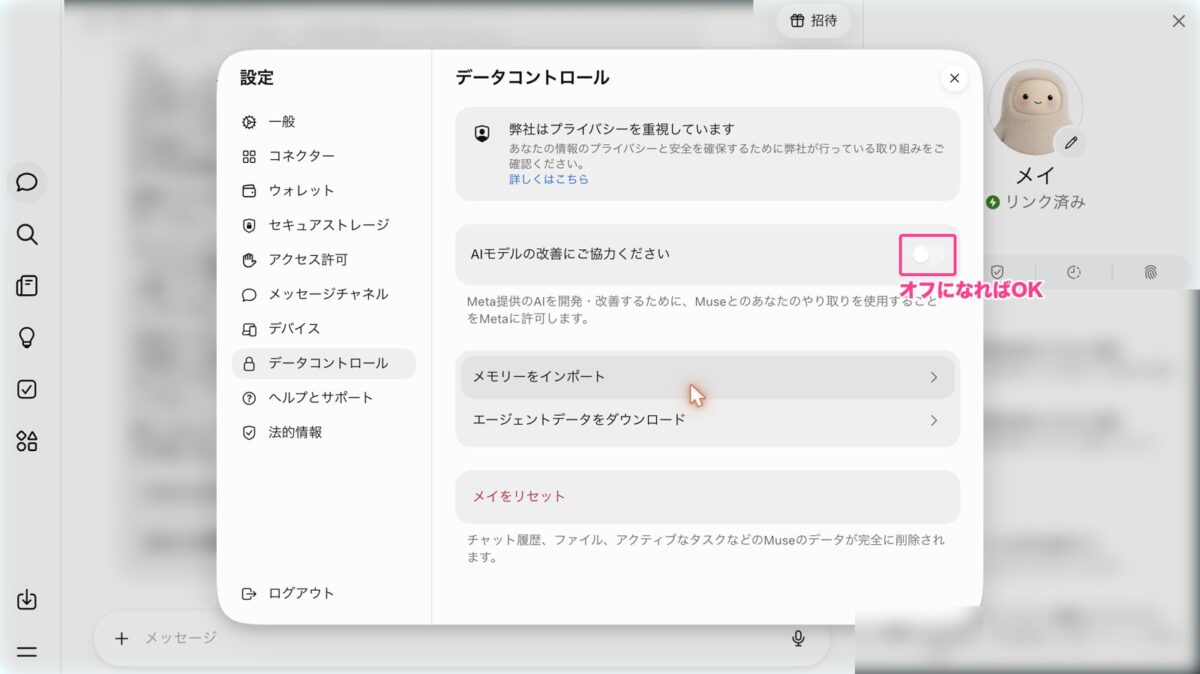The width and height of the screenshot is (1200, 674).
Task: Open the 詳しくはこちら link
Action: (x=549, y=180)
